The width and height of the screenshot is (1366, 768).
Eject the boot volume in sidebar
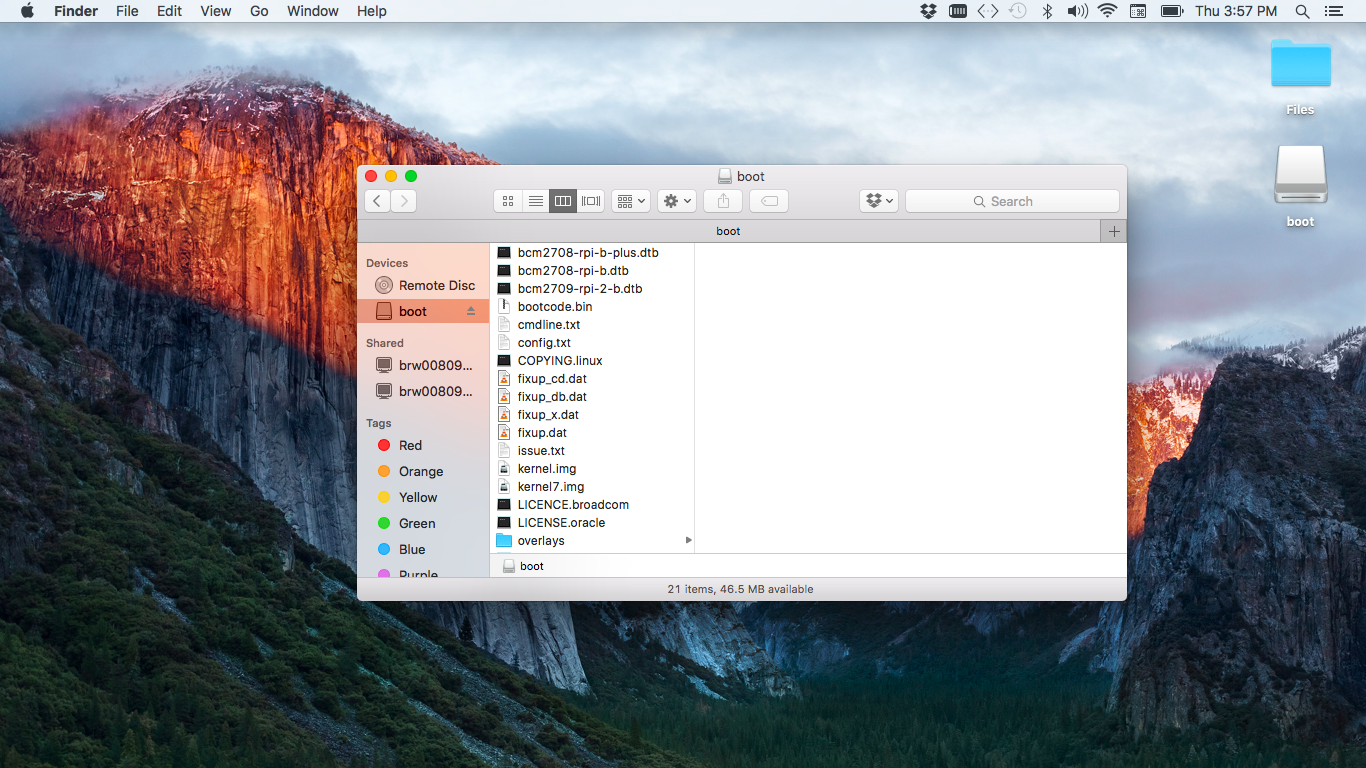471,311
